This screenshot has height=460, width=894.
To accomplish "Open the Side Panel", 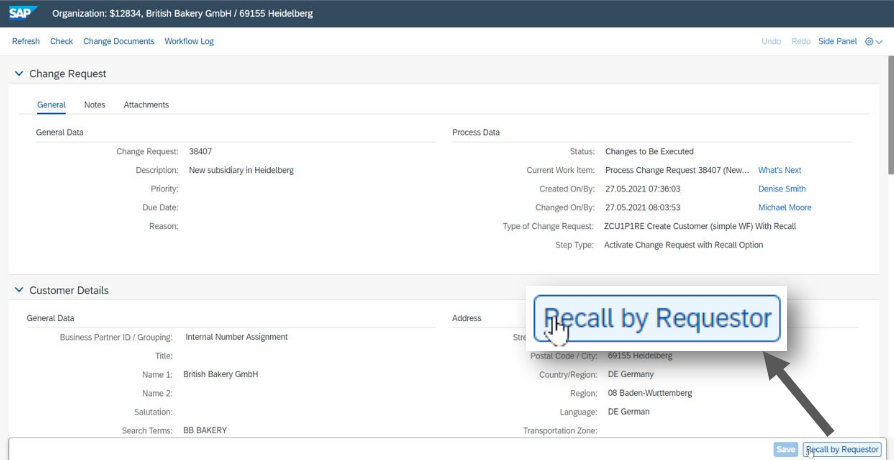I will click(838, 41).
